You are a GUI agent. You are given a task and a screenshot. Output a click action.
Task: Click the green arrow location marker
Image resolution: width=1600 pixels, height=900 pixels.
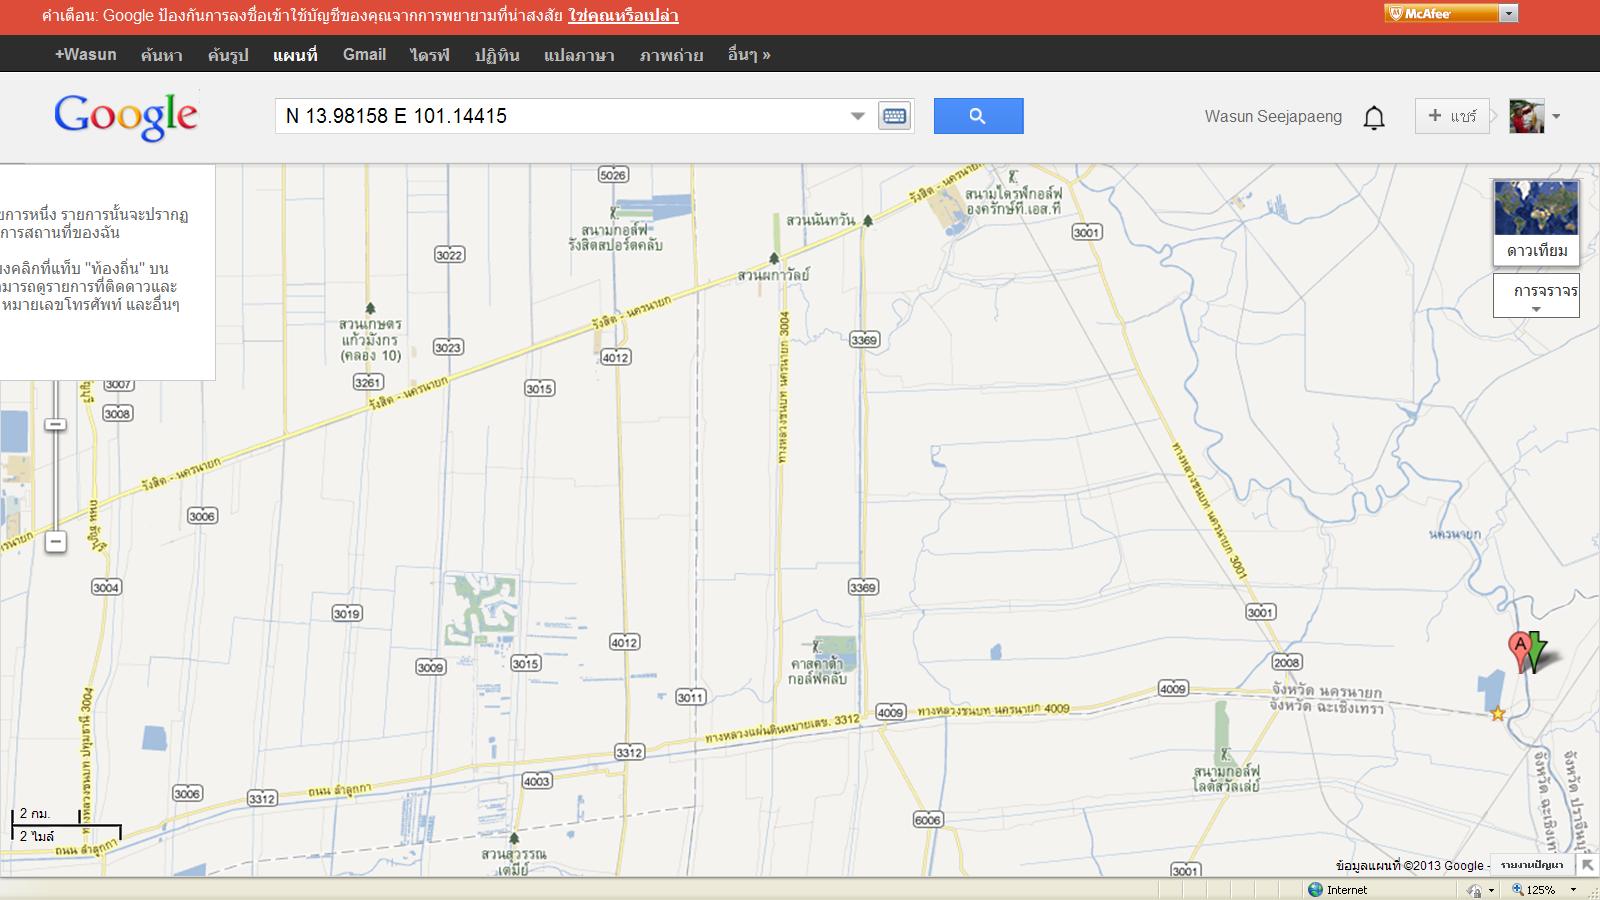1538,650
